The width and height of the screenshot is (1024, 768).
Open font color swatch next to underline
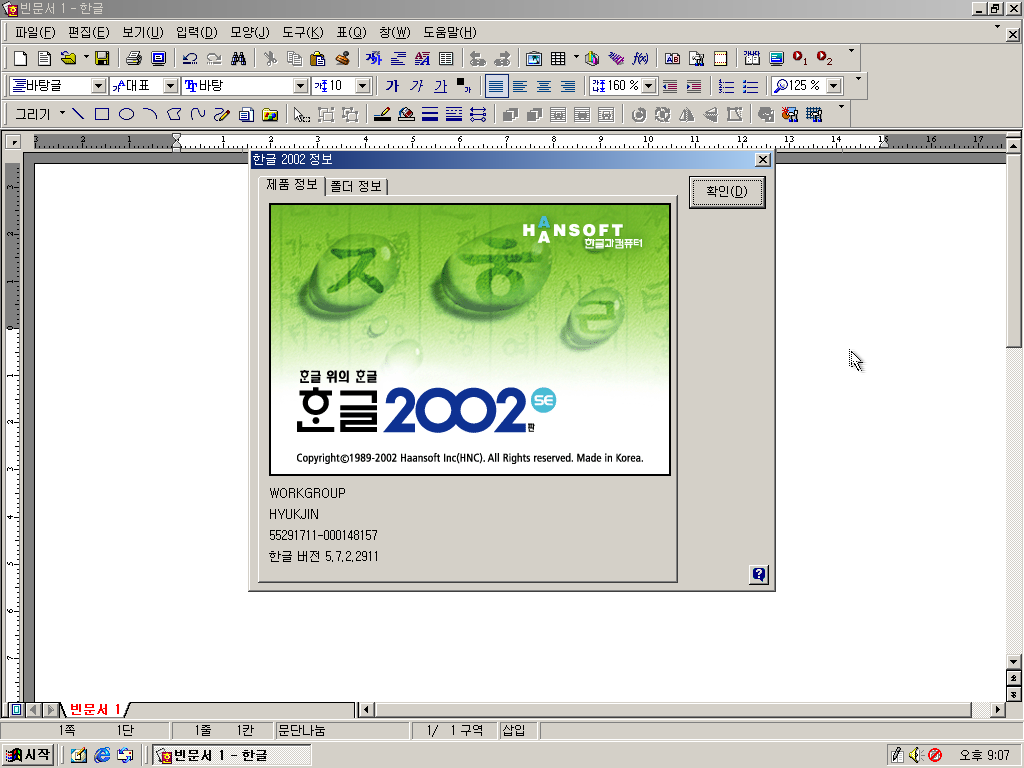pyautogui.click(x=464, y=86)
